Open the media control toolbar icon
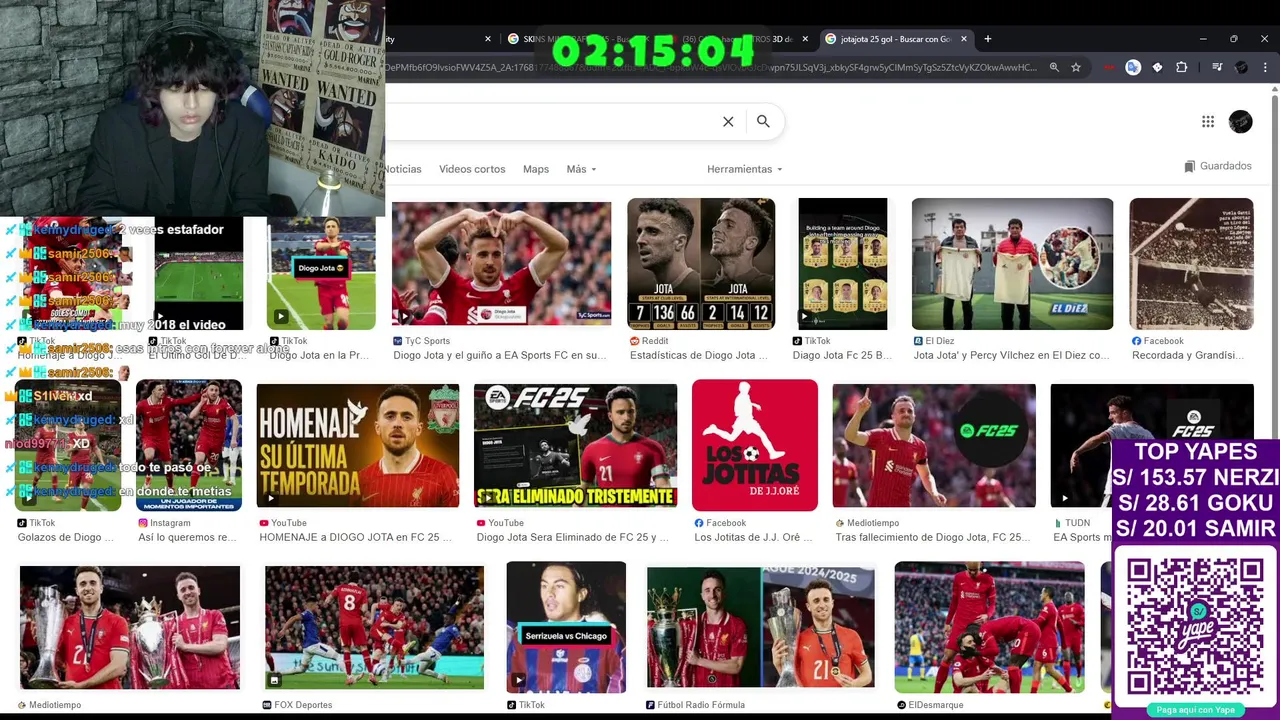This screenshot has width=1280, height=720. click(x=1217, y=67)
